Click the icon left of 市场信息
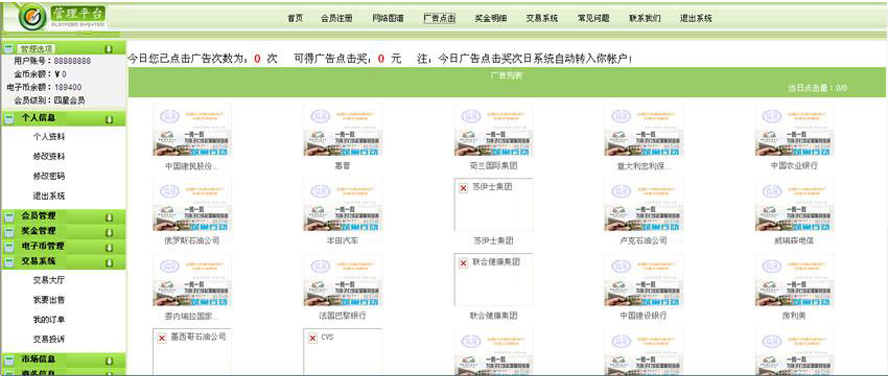 click(x=9, y=361)
